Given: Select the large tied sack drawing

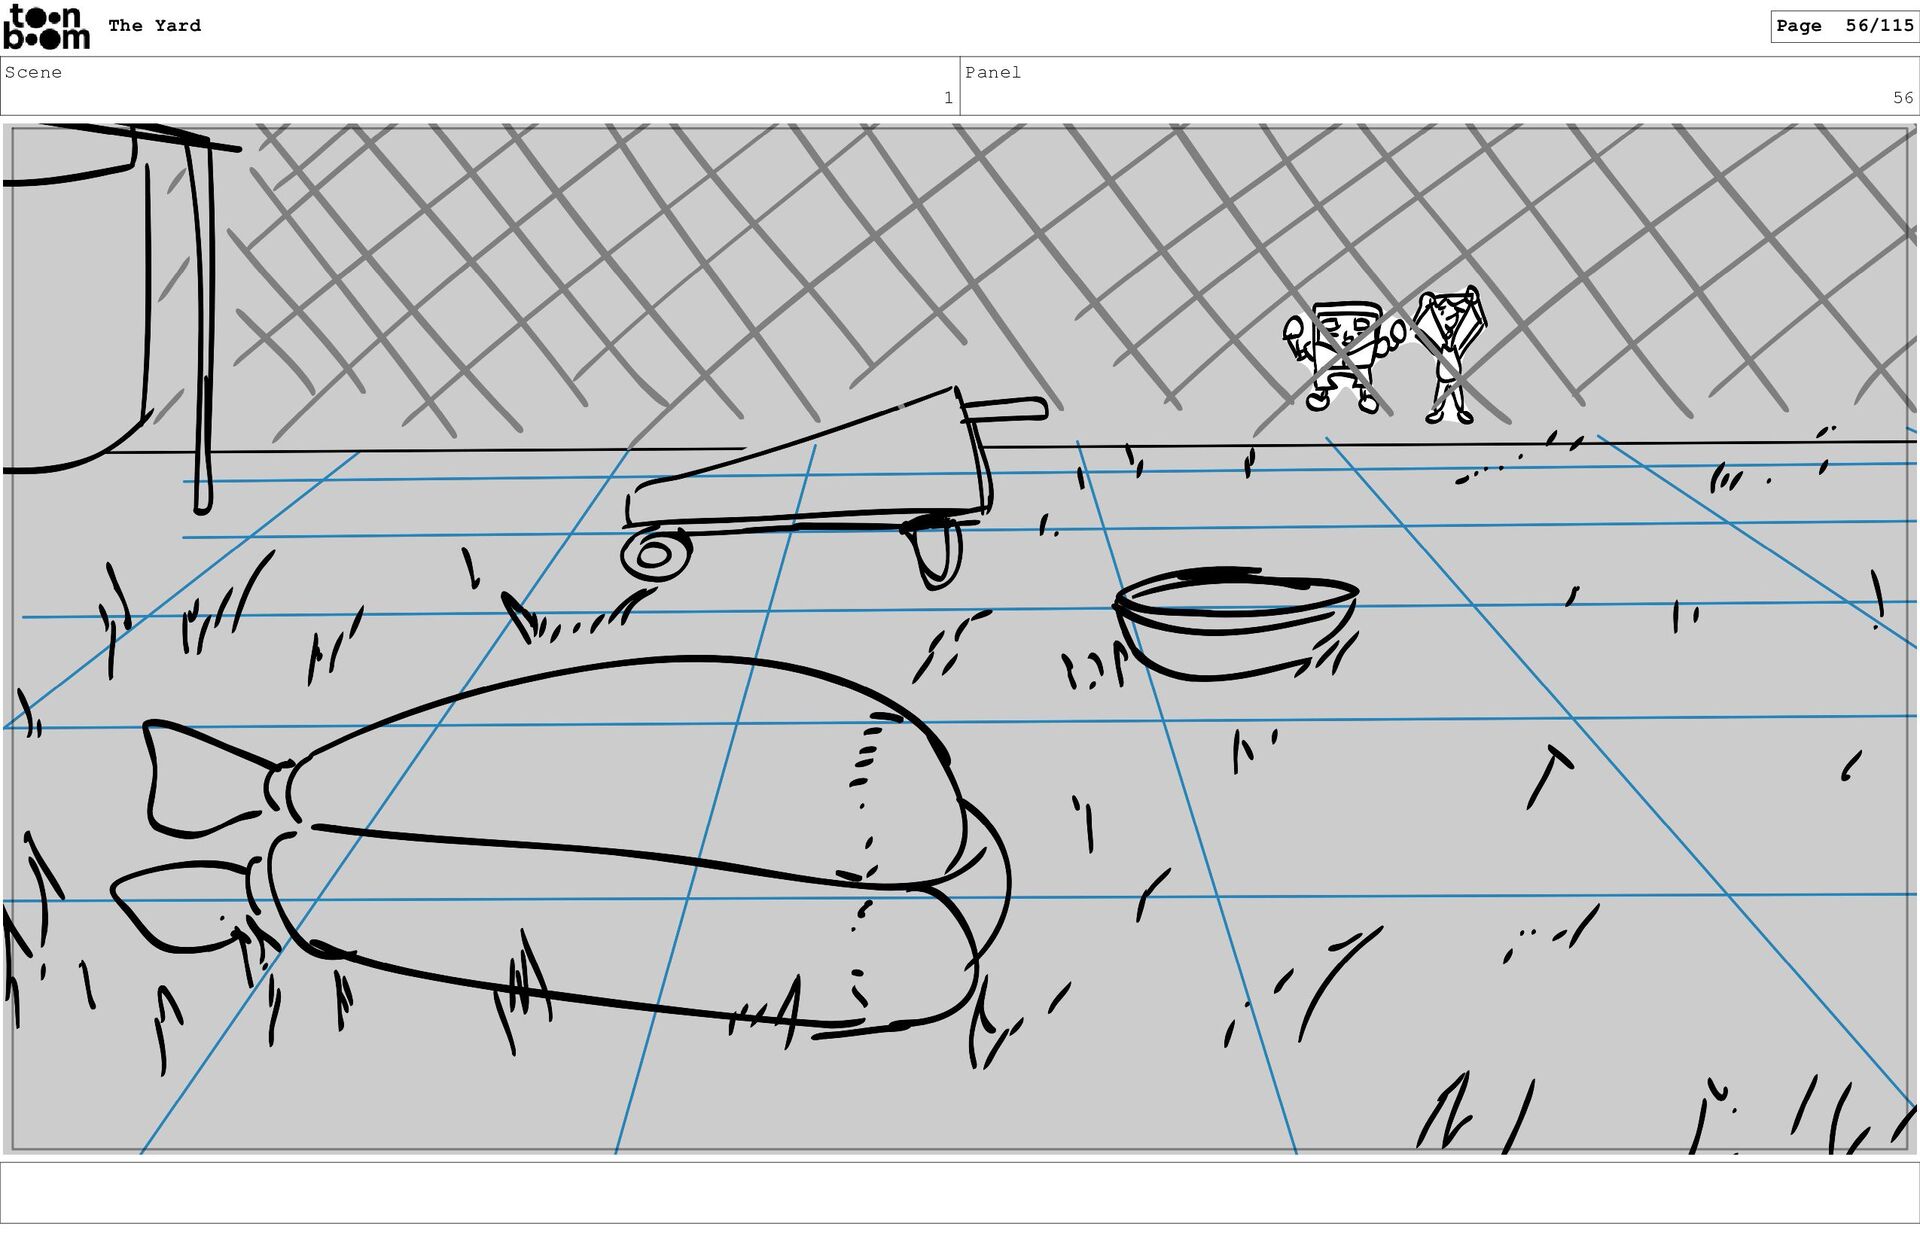Looking at the screenshot, I should [x=620, y=840].
